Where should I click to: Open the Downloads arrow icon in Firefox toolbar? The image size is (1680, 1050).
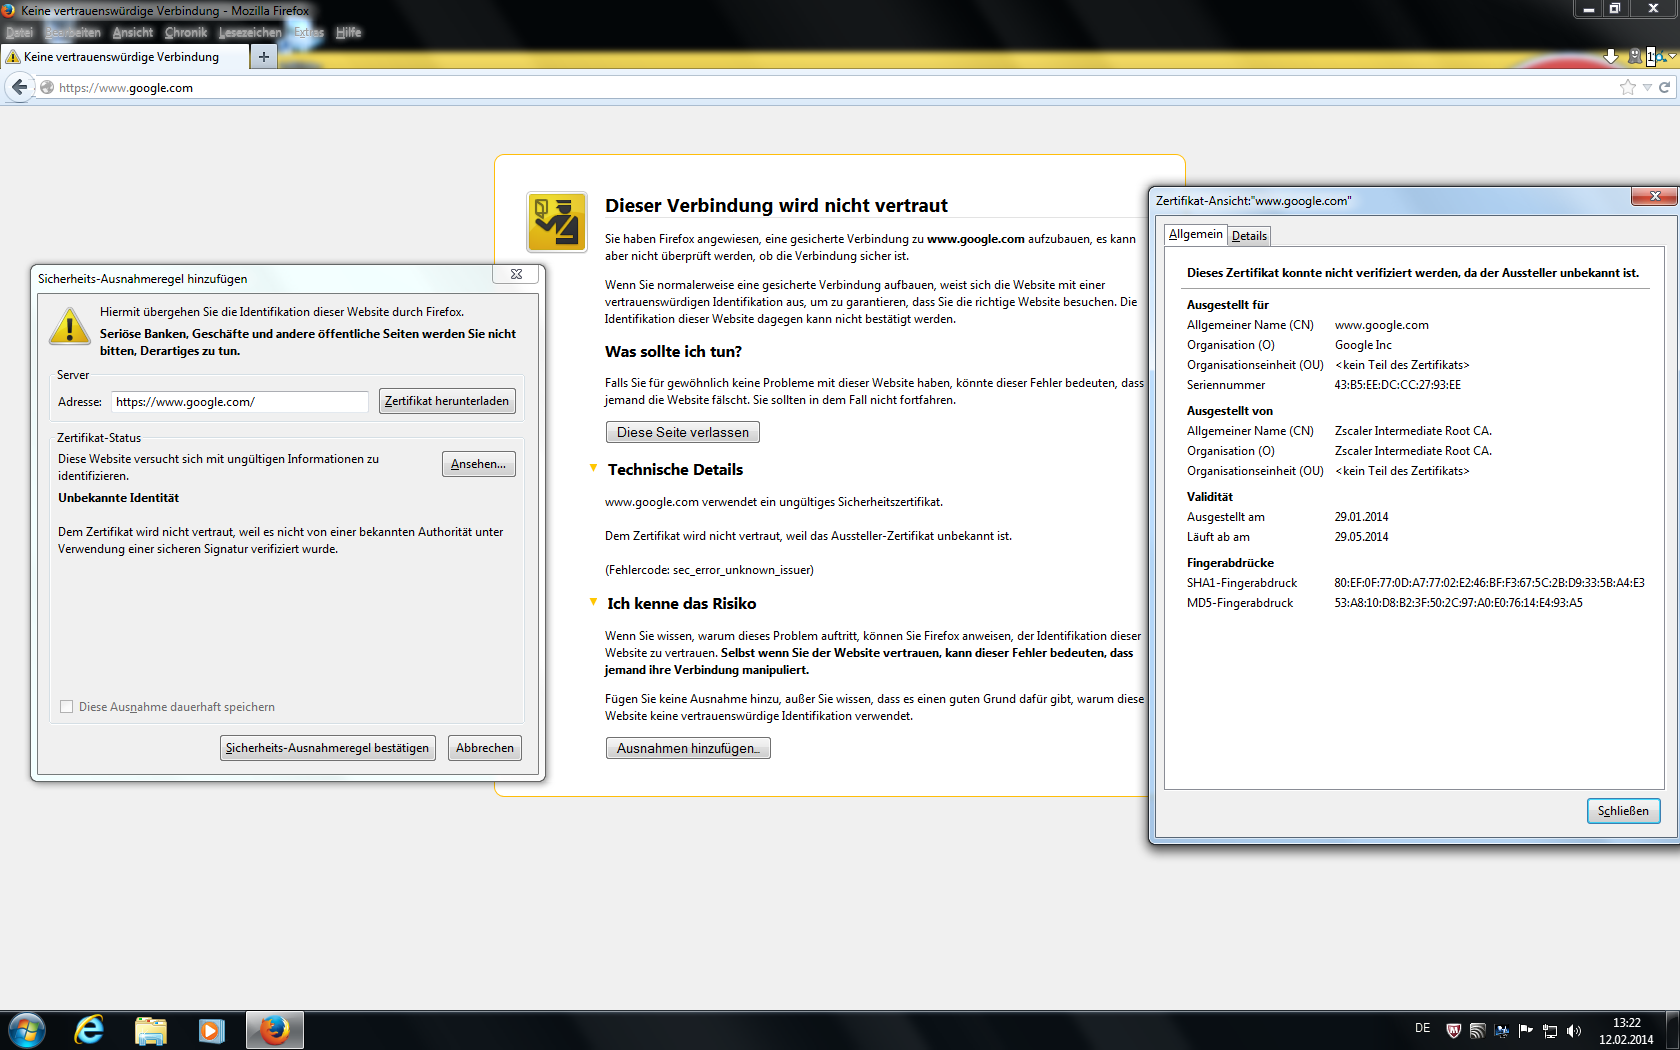click(x=1610, y=56)
